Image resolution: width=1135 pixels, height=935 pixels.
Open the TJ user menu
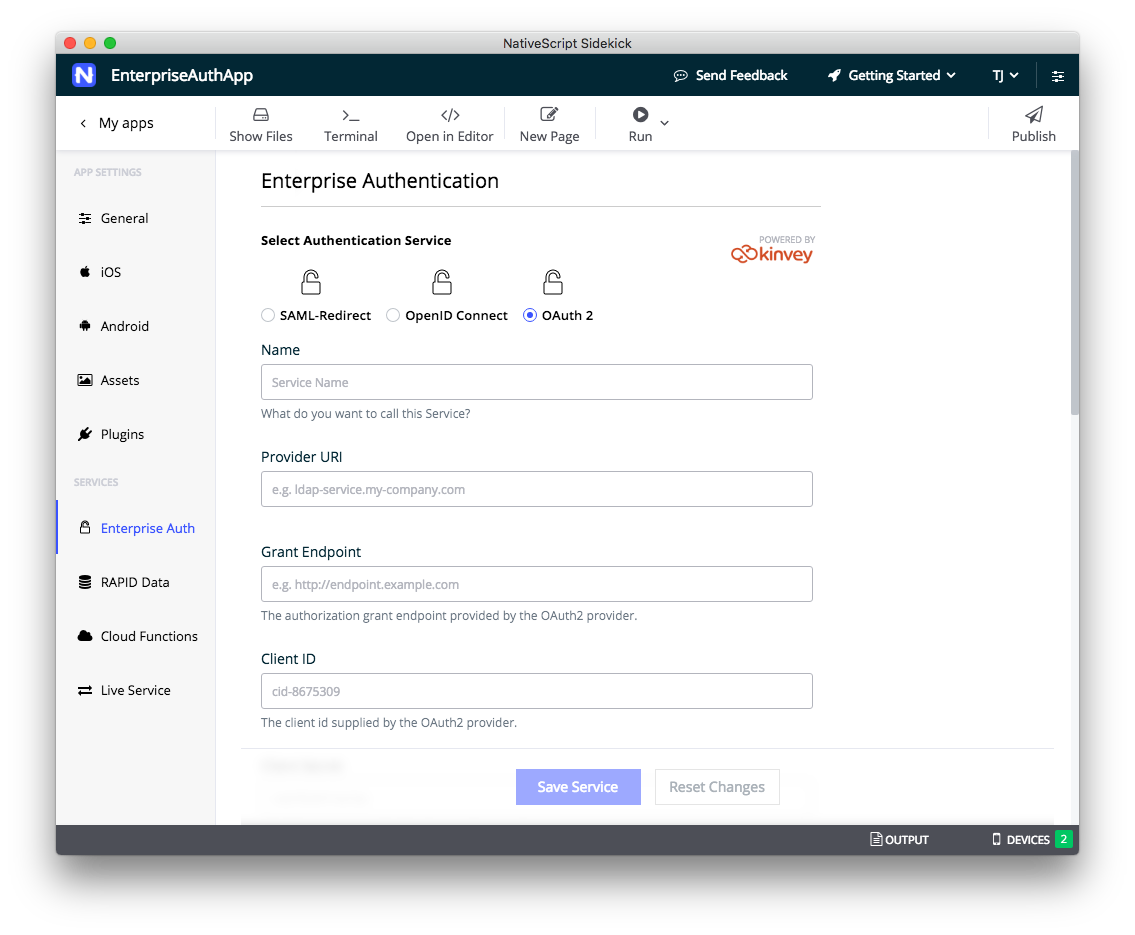click(1005, 75)
